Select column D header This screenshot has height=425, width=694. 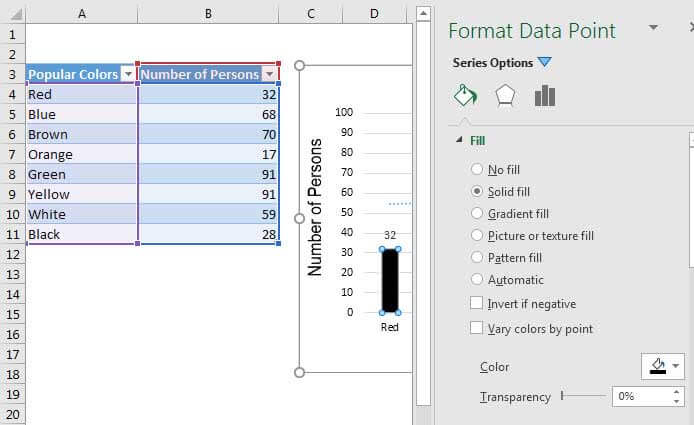click(374, 14)
